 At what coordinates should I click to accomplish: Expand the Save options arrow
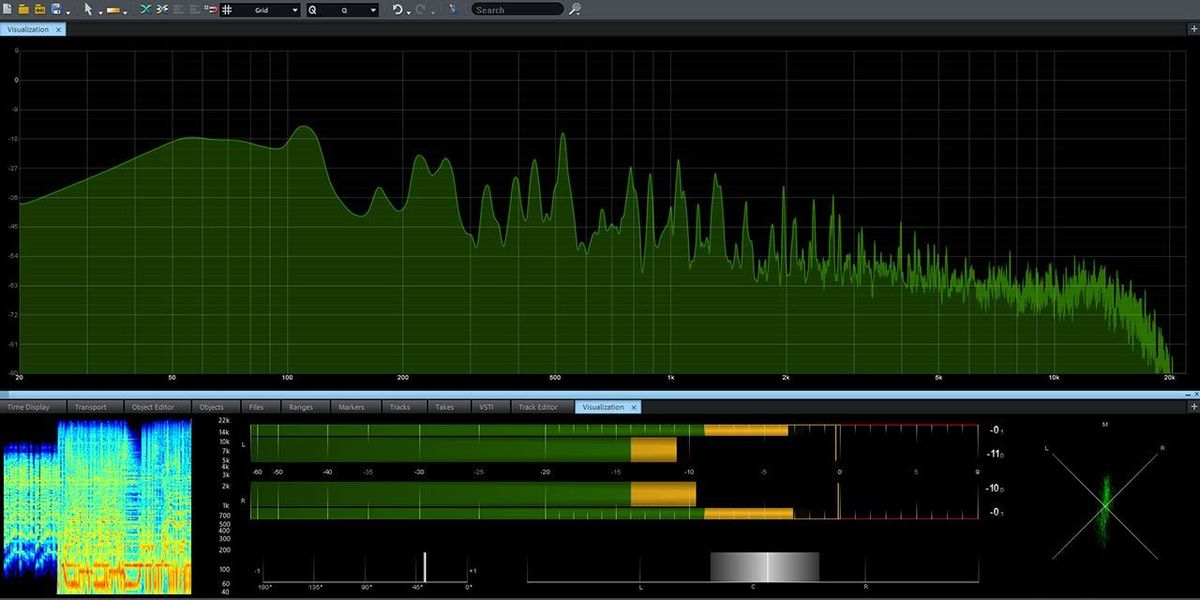click(67, 11)
